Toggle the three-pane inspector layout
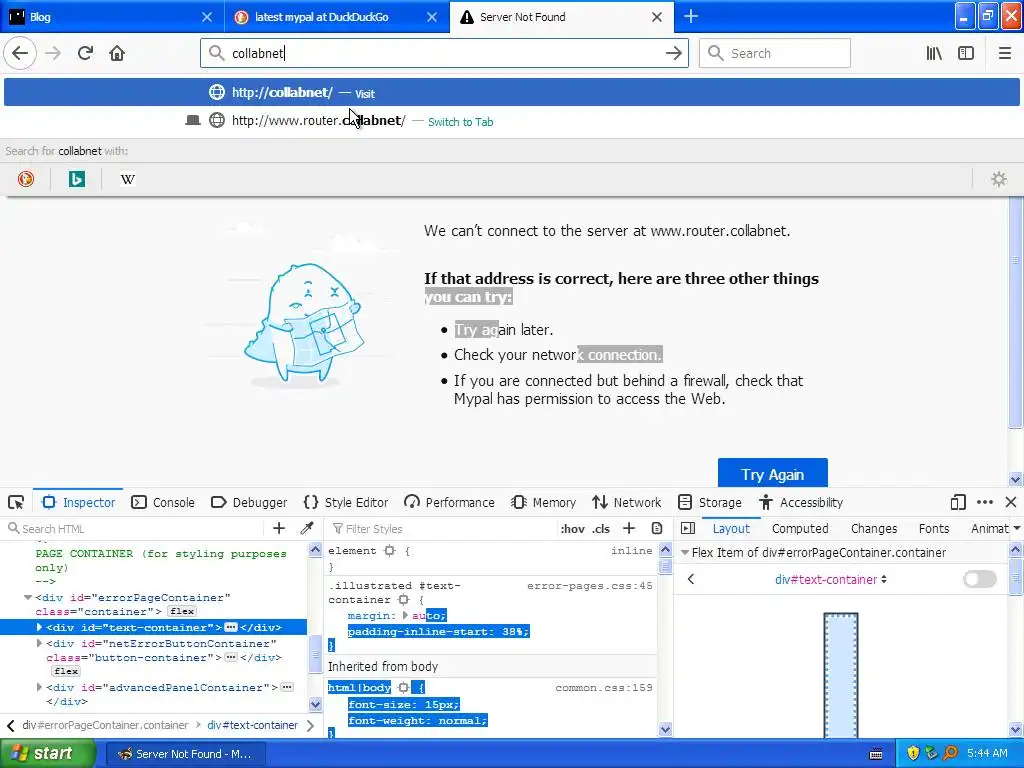Screen dimensions: 1024x768 click(688, 528)
